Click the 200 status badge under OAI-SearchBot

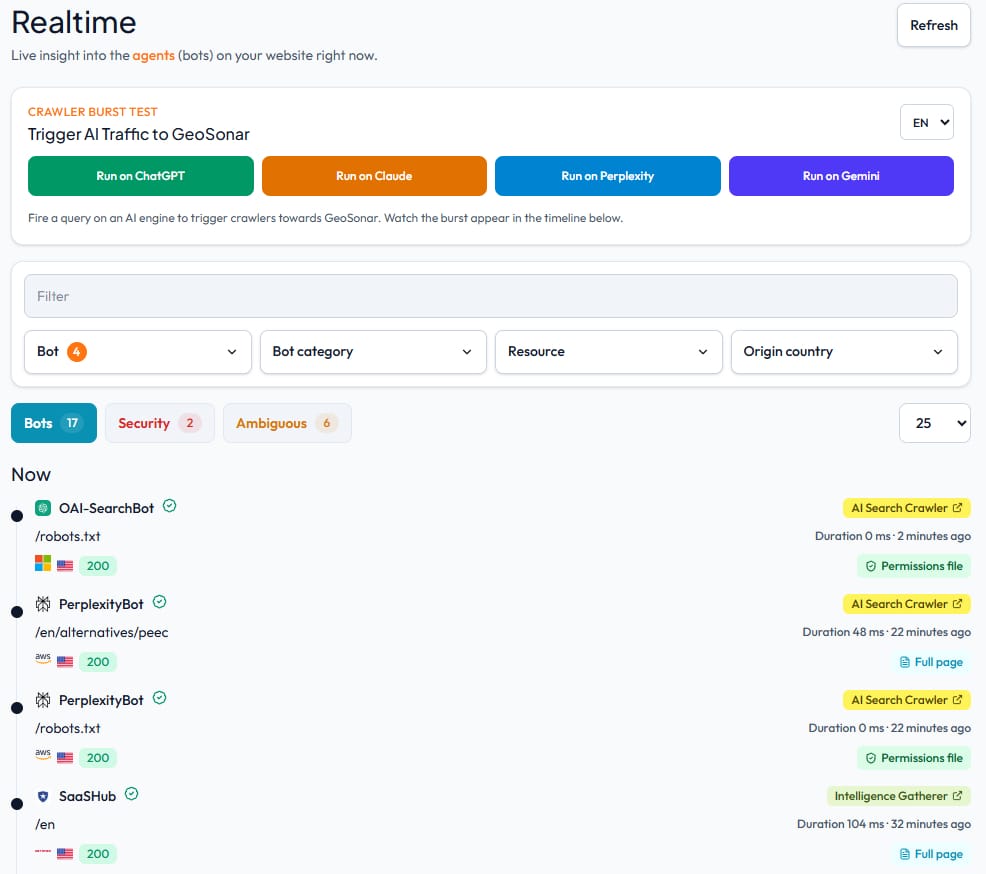(x=98, y=566)
